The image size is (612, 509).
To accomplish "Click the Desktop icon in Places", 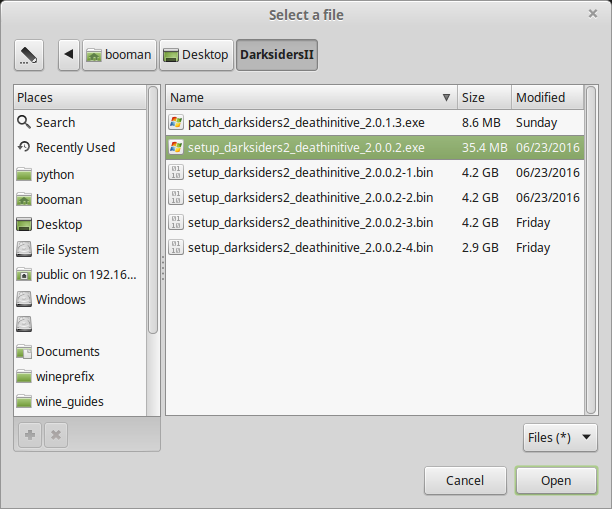I will point(24,224).
